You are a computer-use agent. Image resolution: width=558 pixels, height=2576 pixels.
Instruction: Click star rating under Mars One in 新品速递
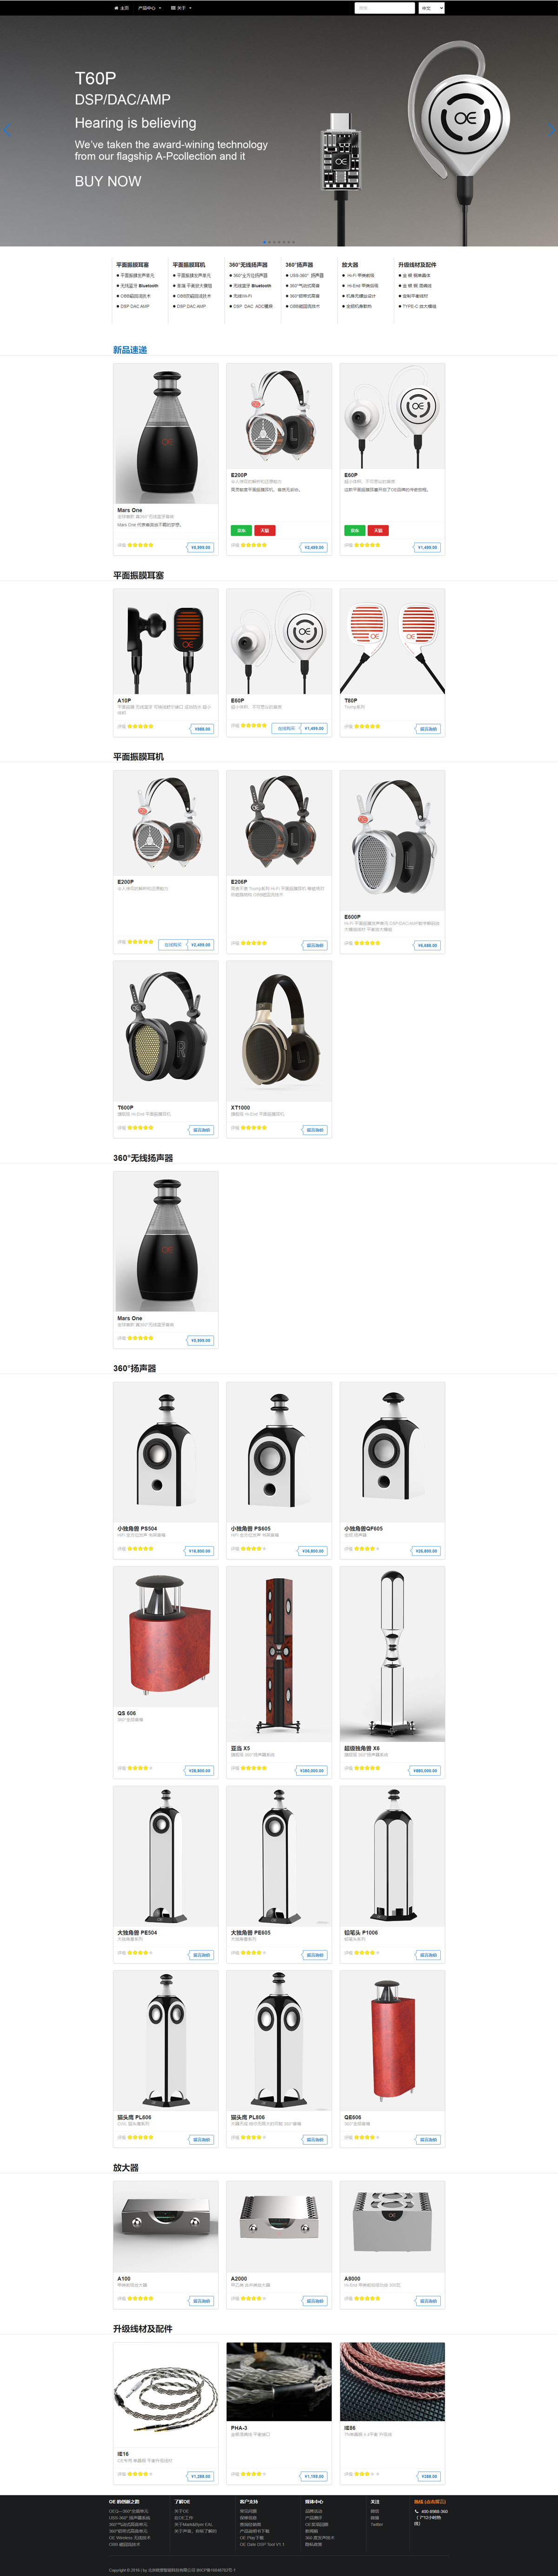click(x=140, y=545)
